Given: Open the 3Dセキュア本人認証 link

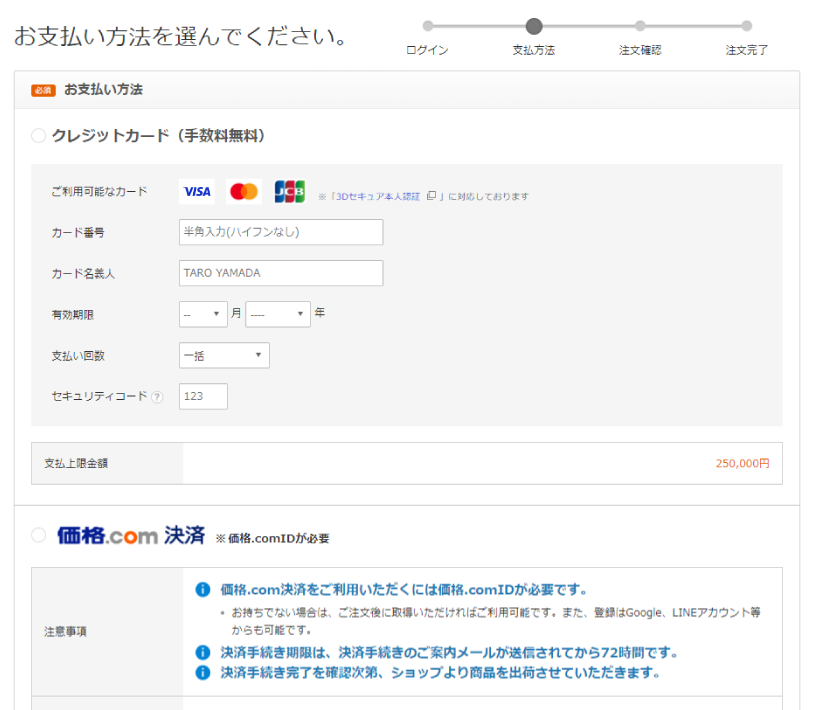Looking at the screenshot, I should [x=377, y=197].
